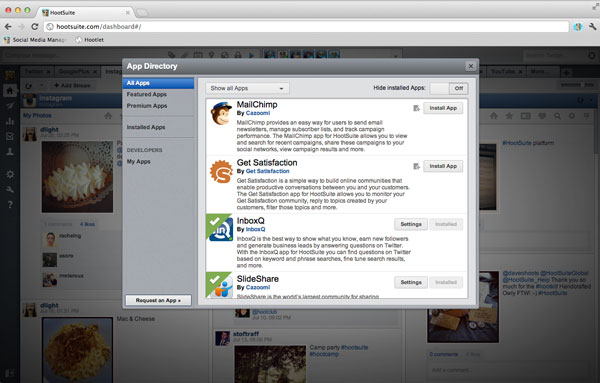
Task: Click the MailChimp monkey app icon
Action: click(x=221, y=113)
